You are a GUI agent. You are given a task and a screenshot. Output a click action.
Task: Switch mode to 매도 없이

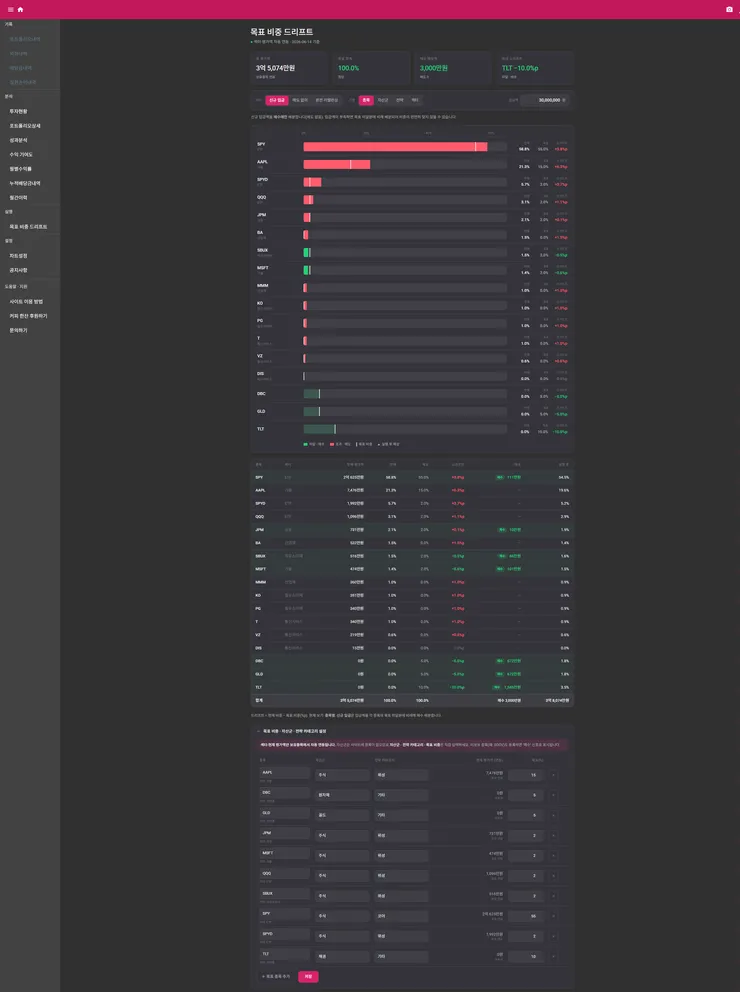click(300, 100)
